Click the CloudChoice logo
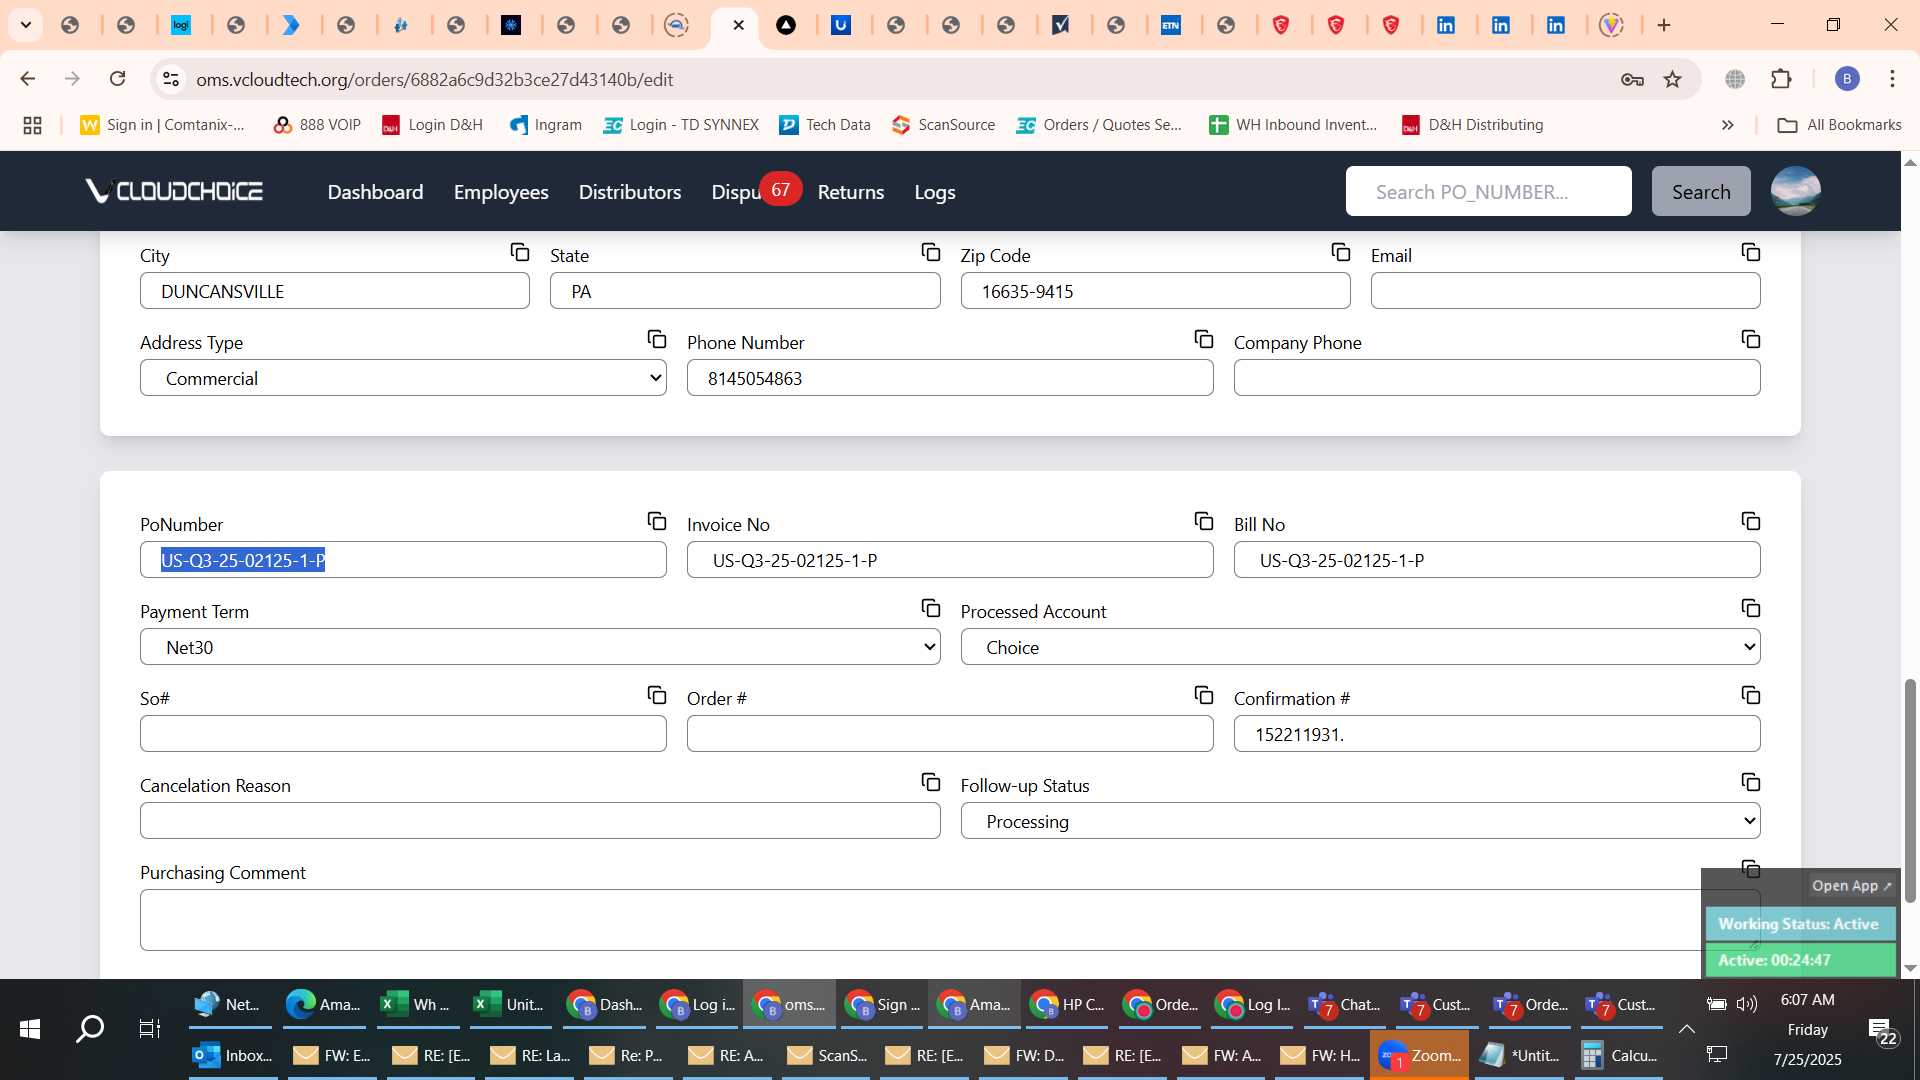 click(x=174, y=191)
